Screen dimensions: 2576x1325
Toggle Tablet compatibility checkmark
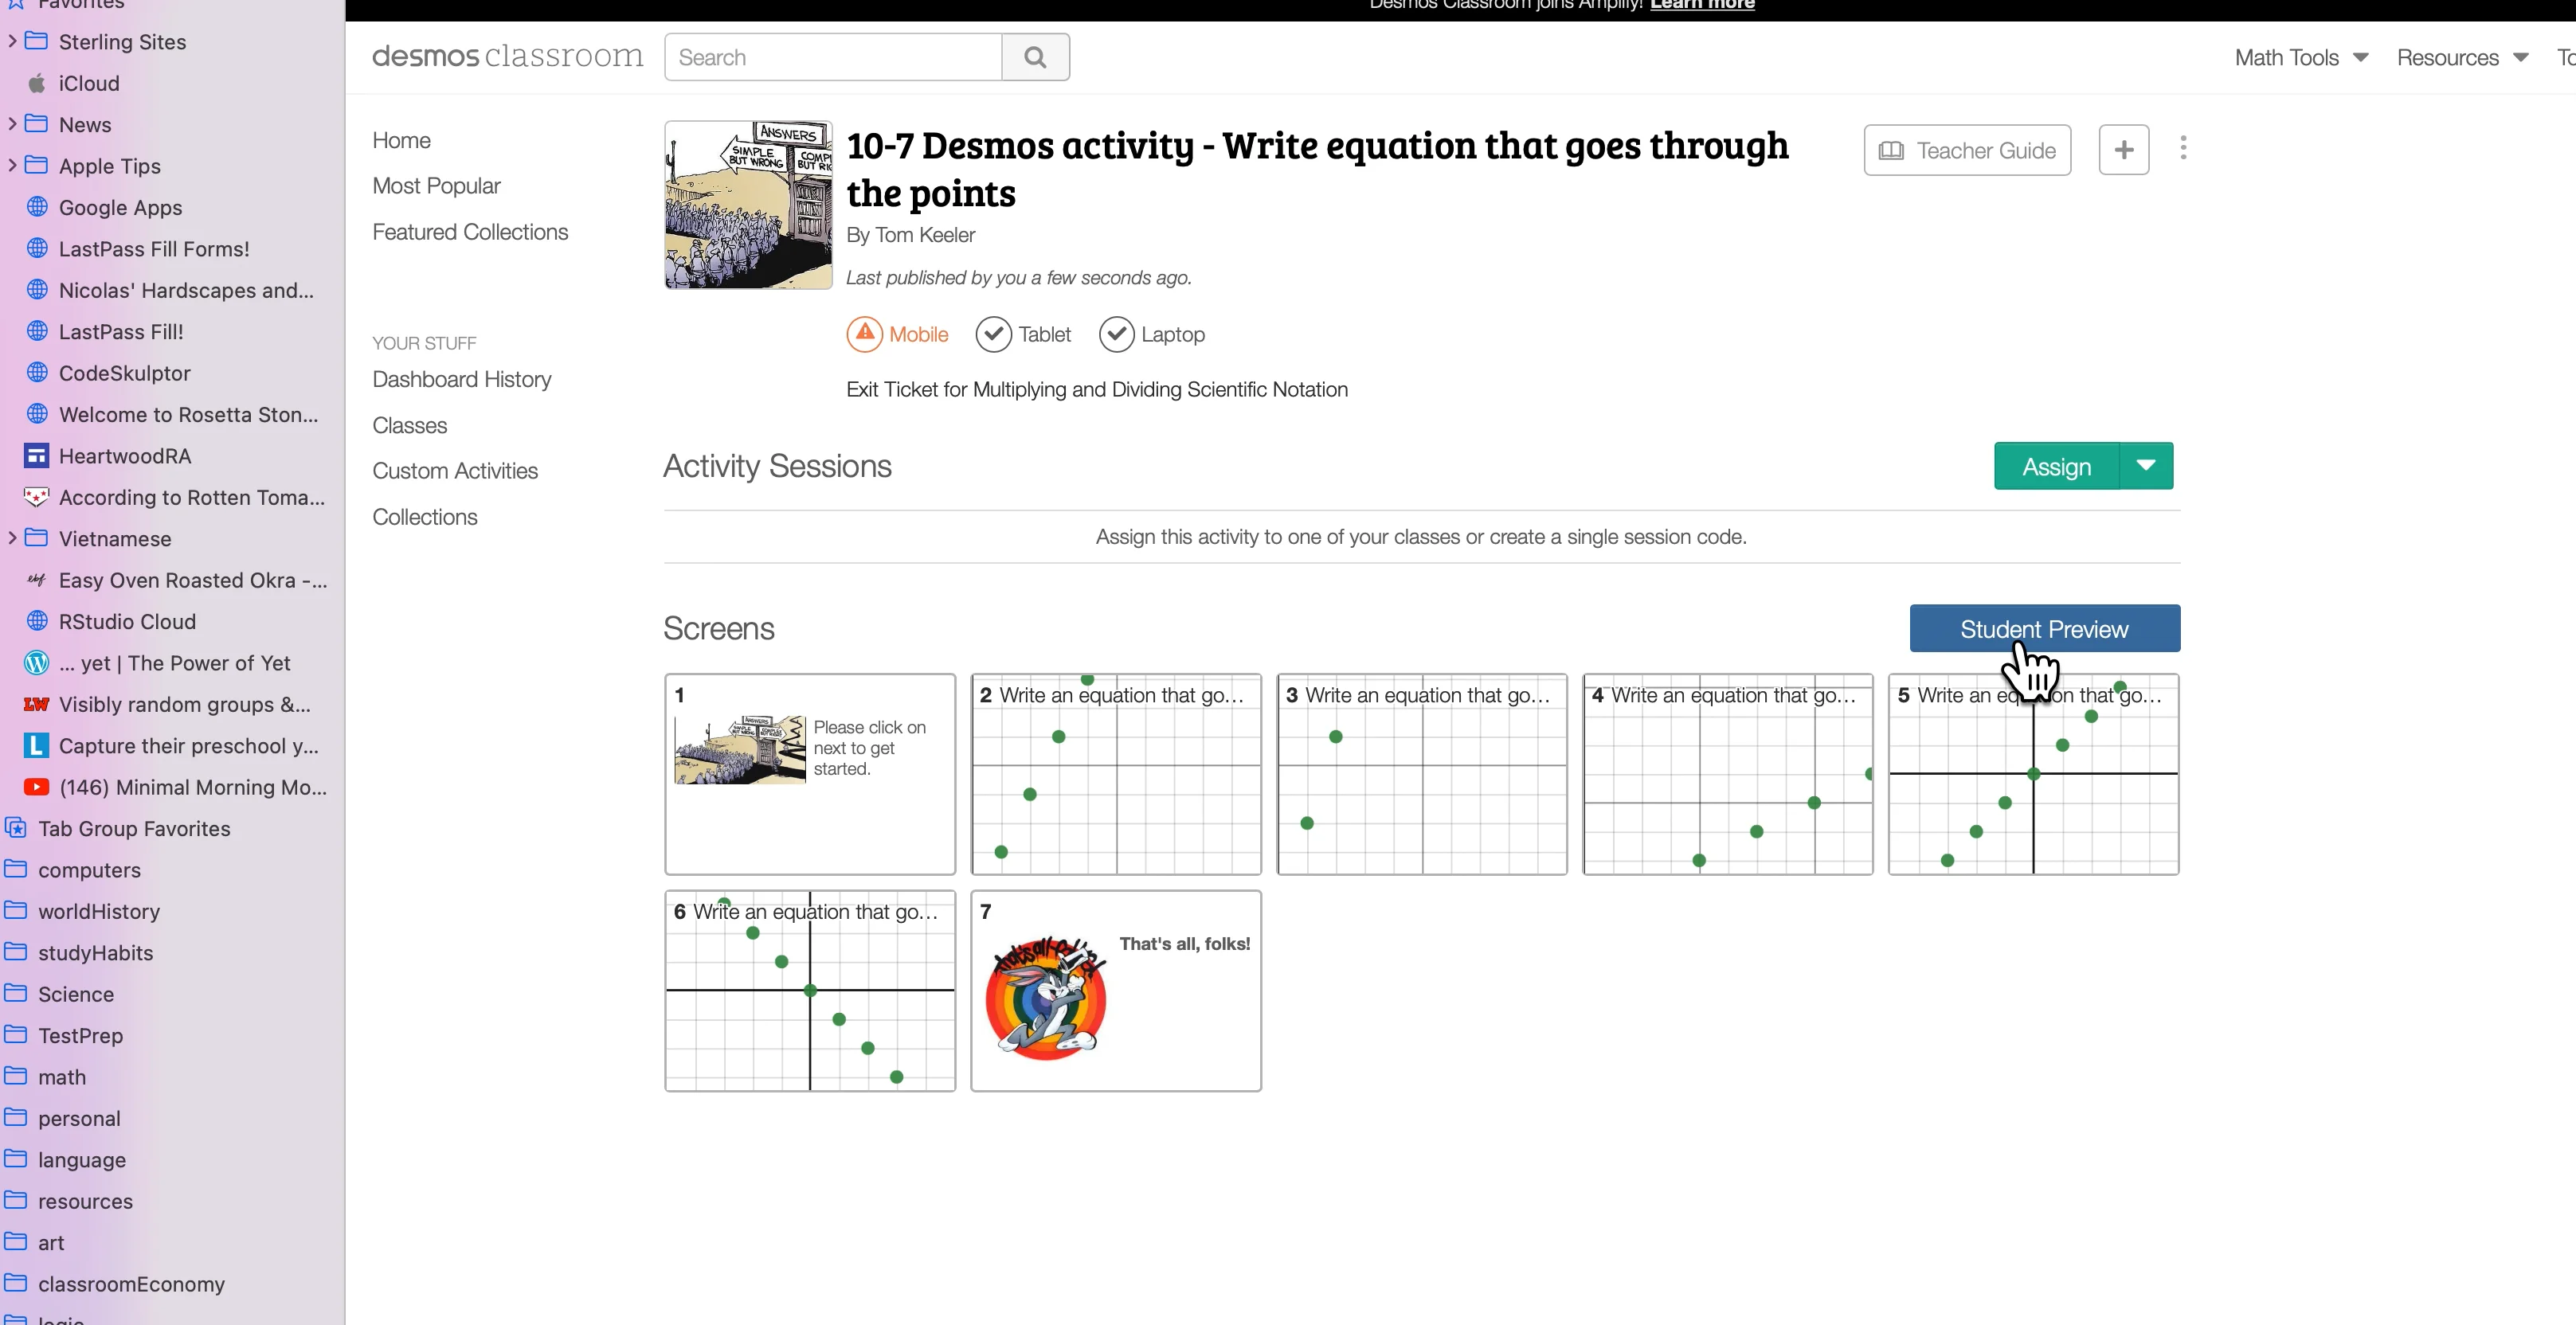[x=993, y=334]
